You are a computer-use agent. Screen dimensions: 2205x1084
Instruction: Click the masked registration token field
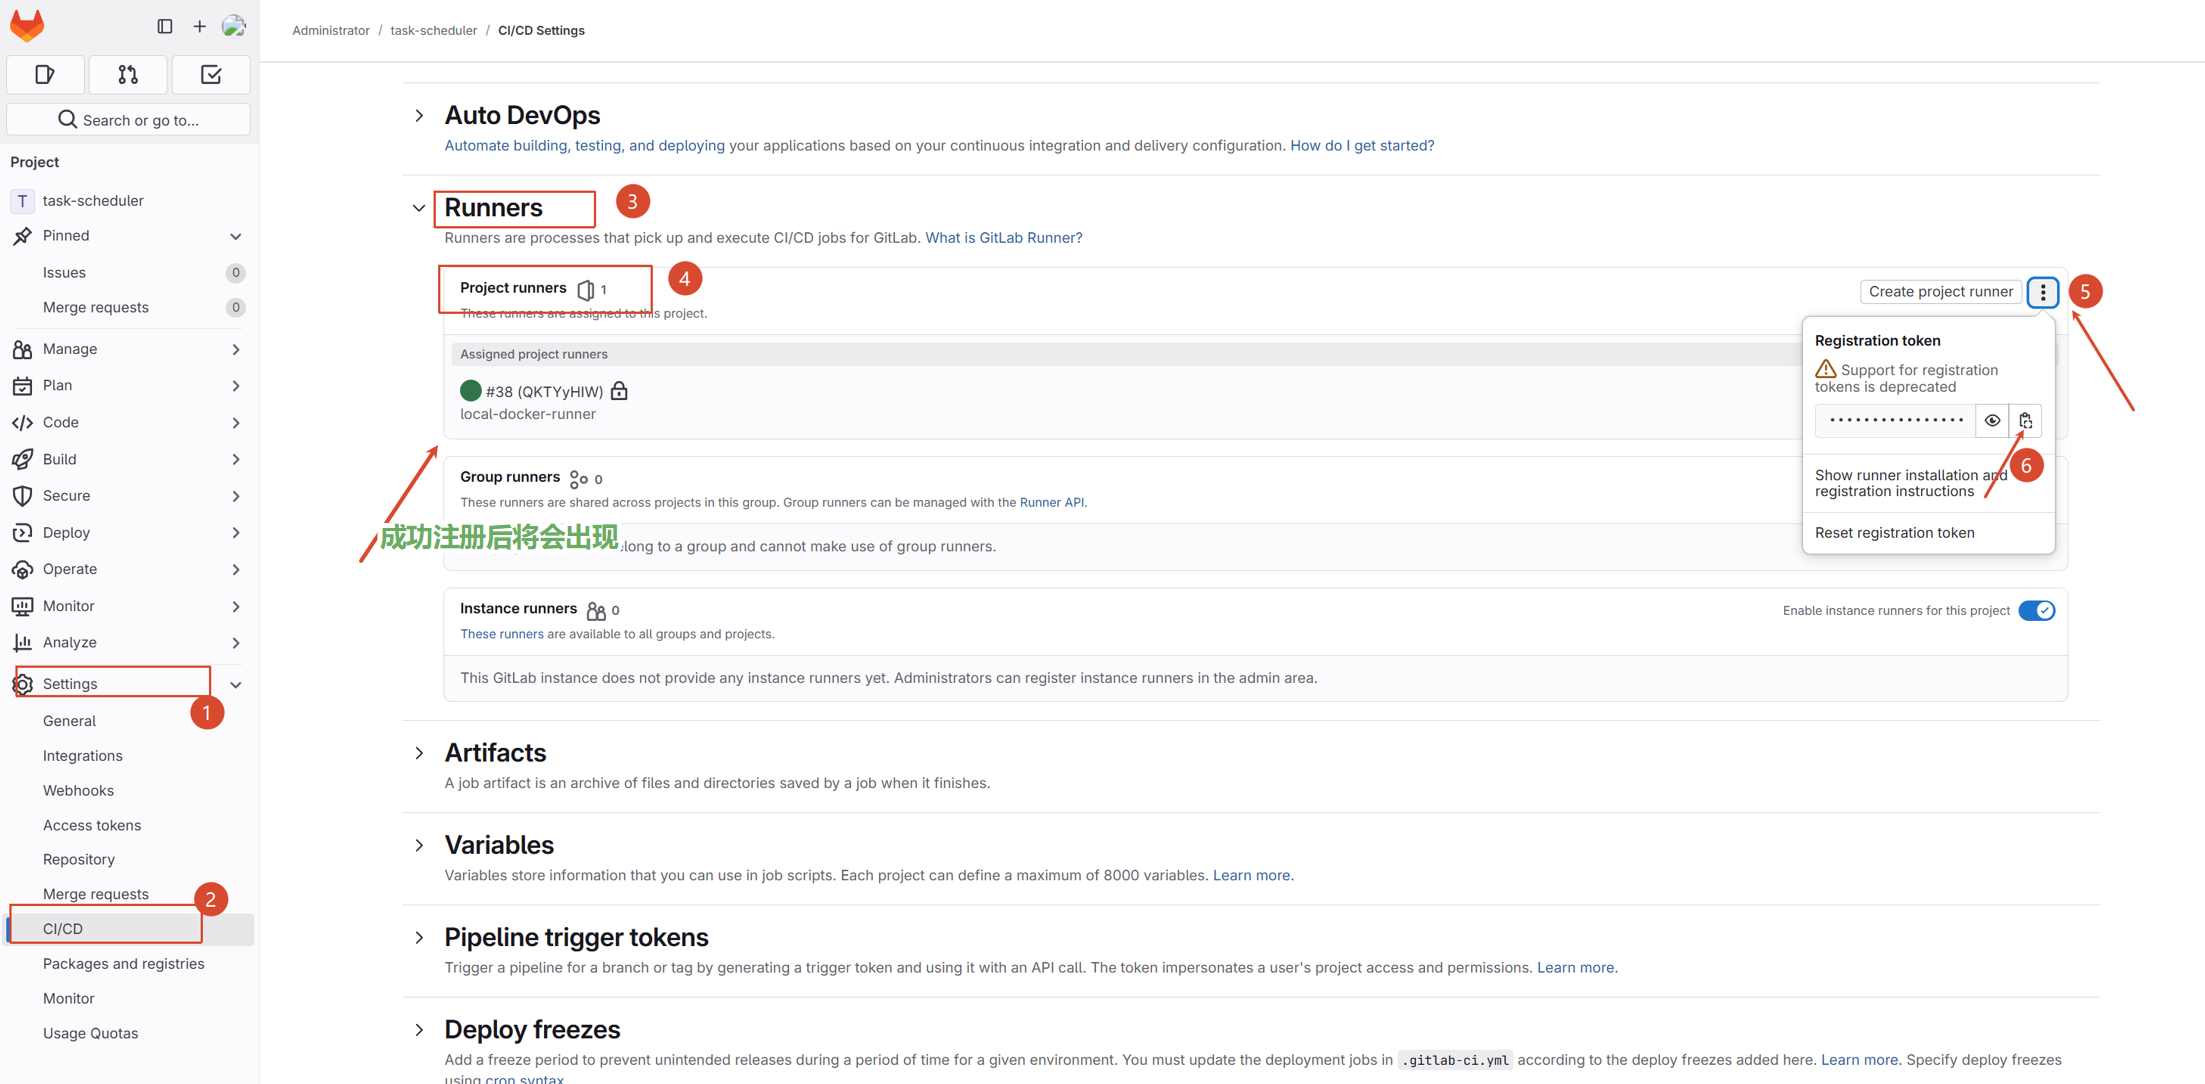(x=1896, y=421)
